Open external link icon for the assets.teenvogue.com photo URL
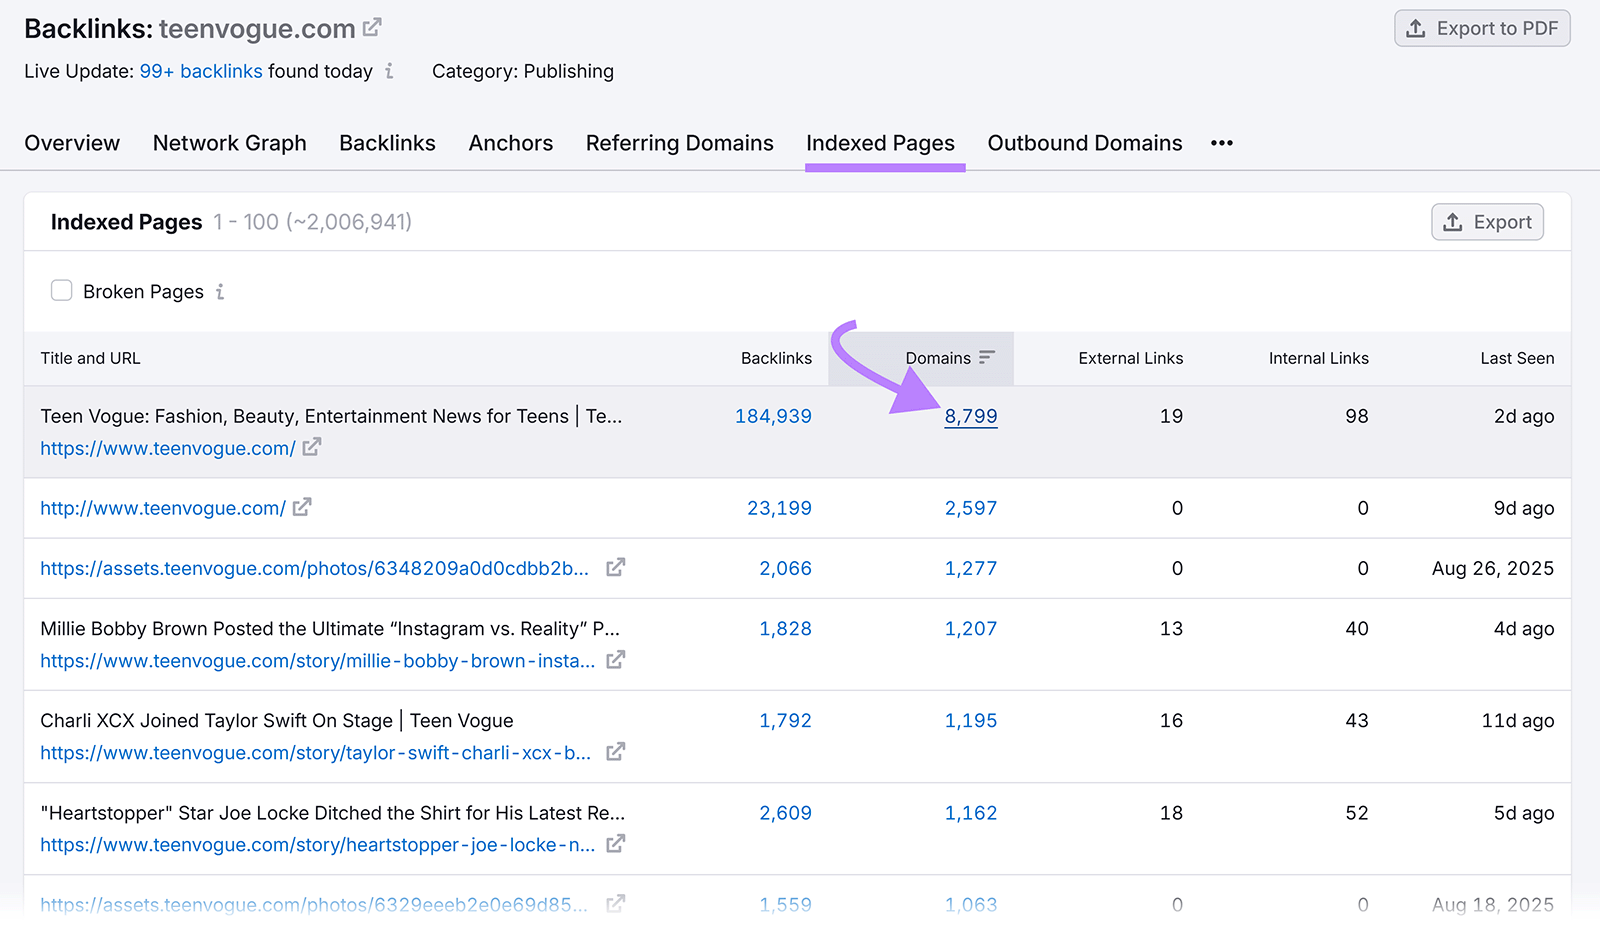The width and height of the screenshot is (1600, 928). point(615,567)
